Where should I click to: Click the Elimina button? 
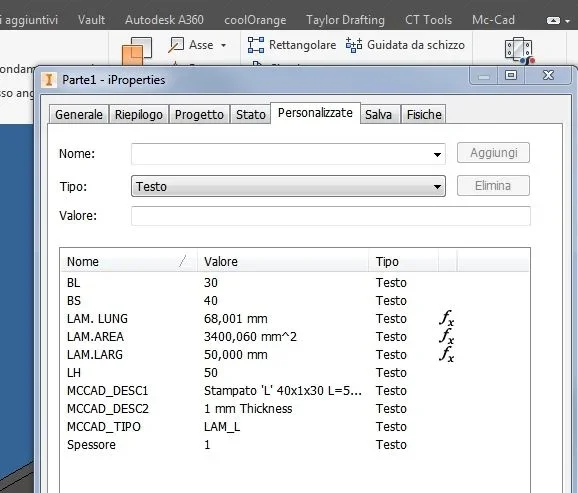(x=493, y=185)
